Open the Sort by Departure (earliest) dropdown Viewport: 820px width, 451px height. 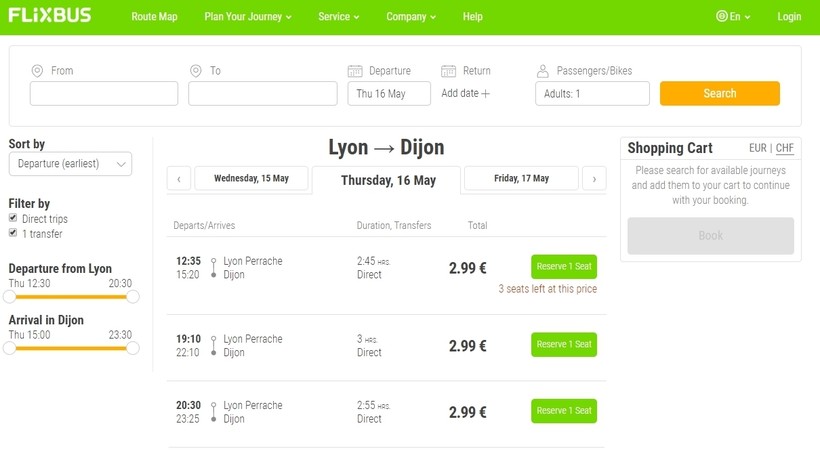coord(70,164)
